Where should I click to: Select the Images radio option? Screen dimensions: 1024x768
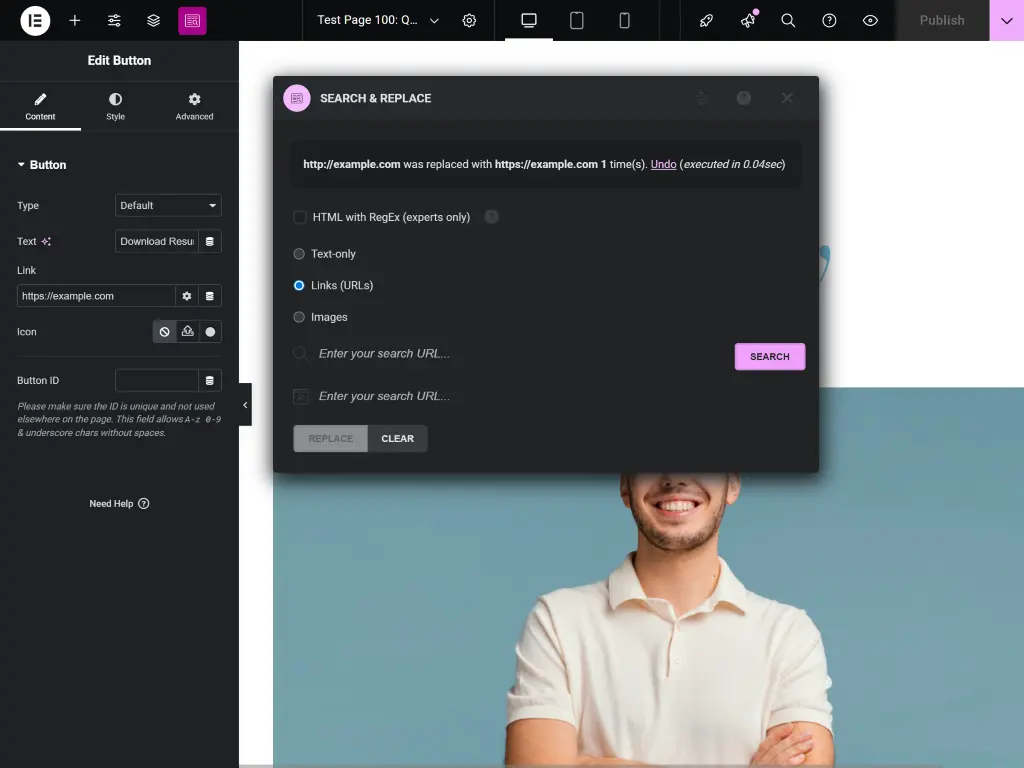point(299,317)
